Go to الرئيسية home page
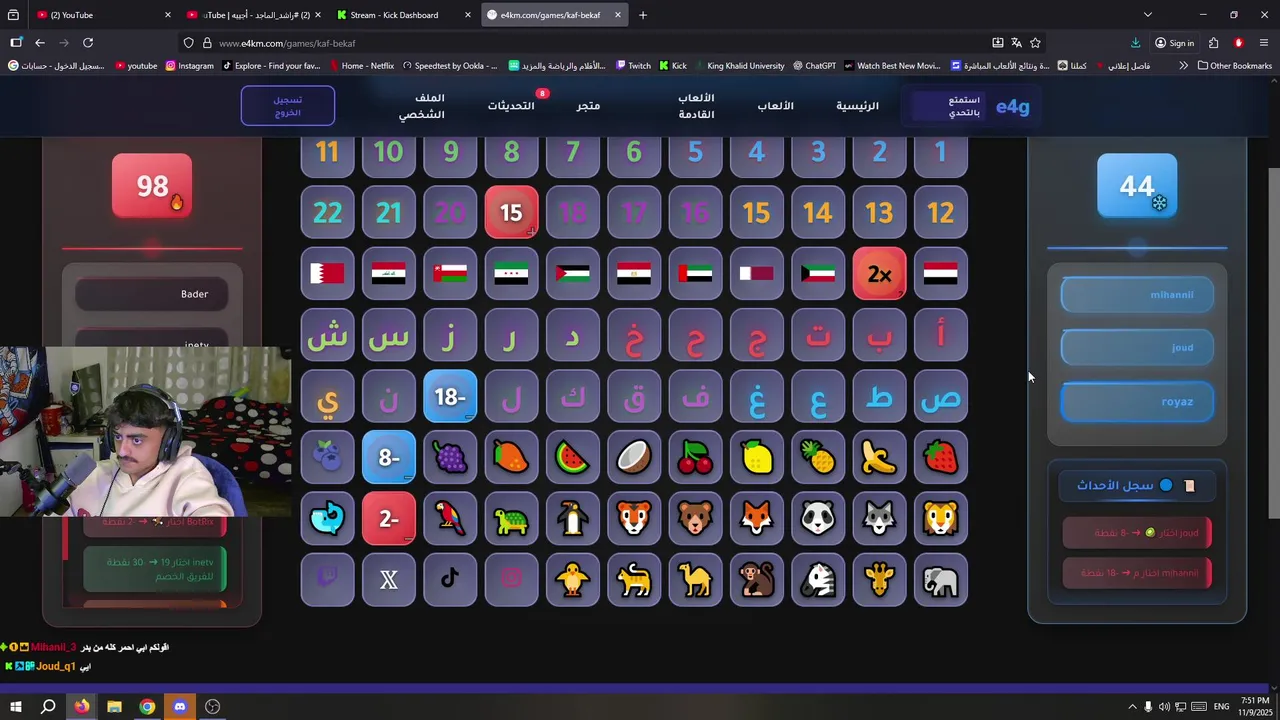Viewport: 1280px width, 720px height. point(858,106)
